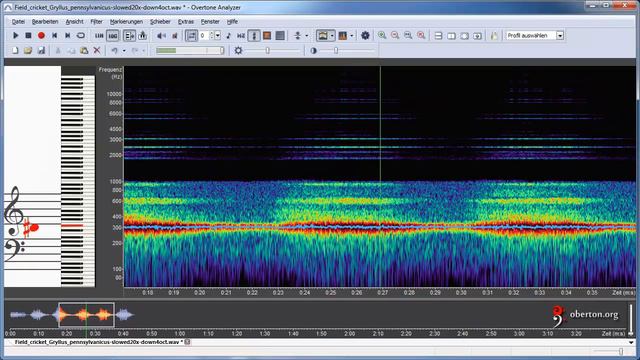This screenshot has width=640, height=360.
Task: Open the dropdown beside the color palette icon
Action: pyautogui.click(x=351, y=36)
